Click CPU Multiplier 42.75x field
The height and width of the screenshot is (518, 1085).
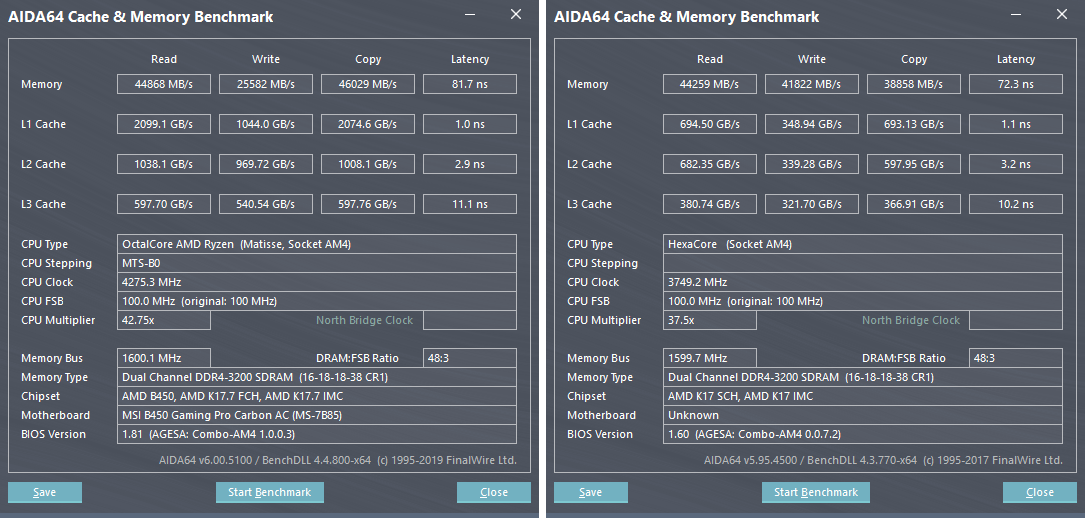(x=164, y=320)
